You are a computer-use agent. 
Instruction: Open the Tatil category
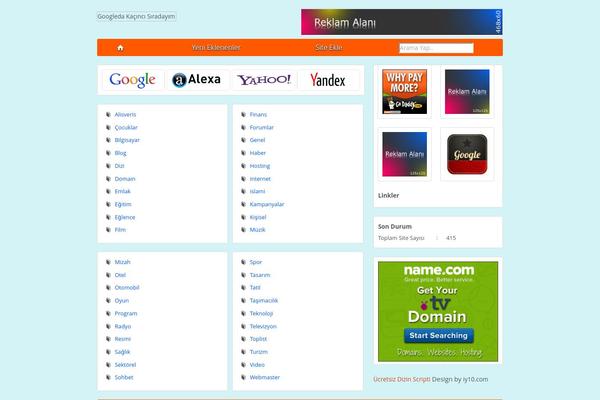click(x=255, y=287)
